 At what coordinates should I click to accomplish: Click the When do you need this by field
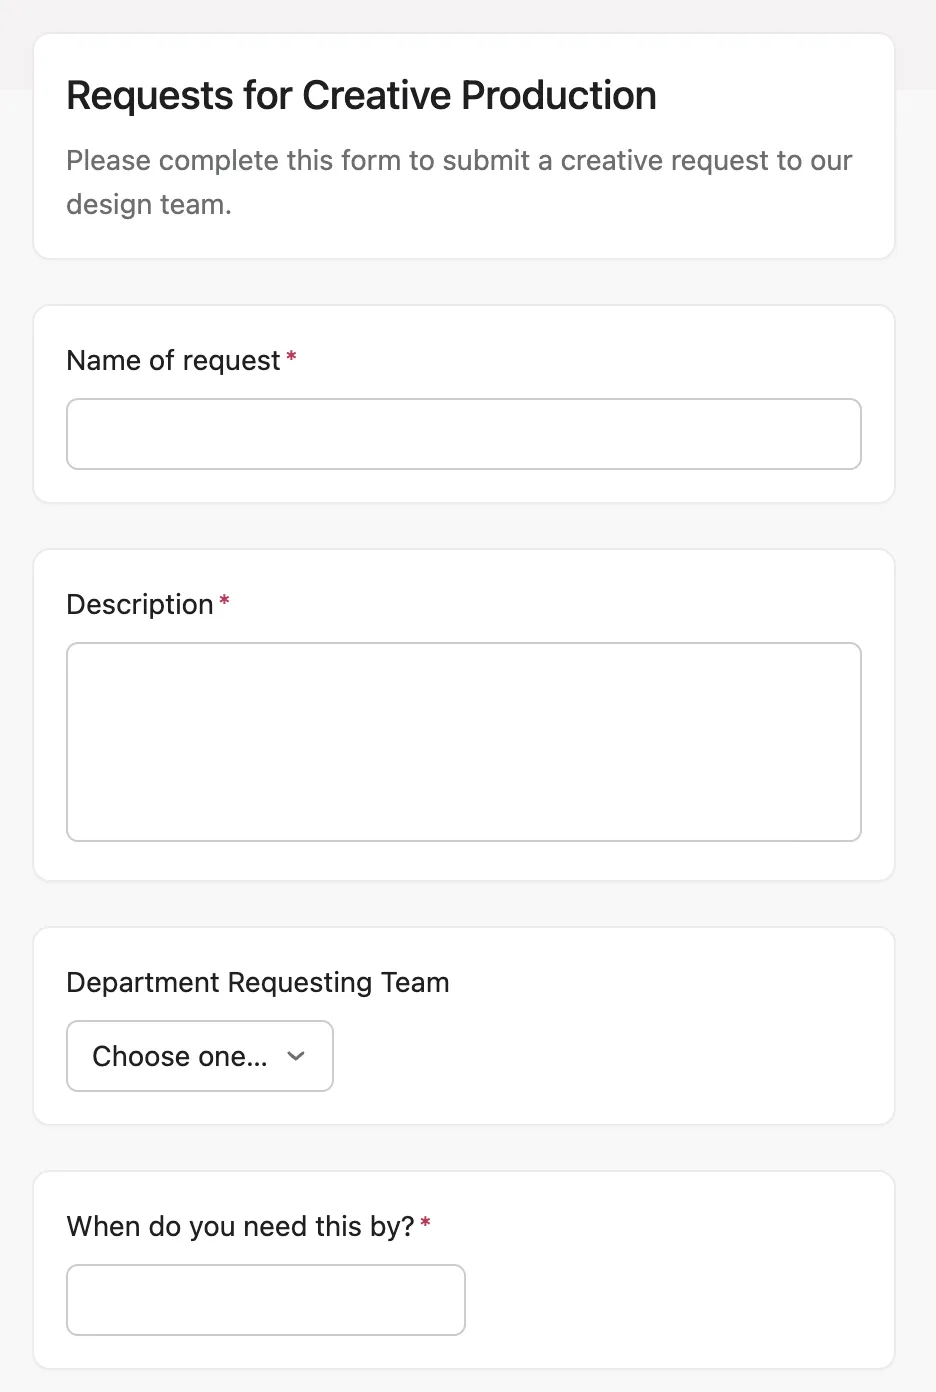[x=265, y=1300]
